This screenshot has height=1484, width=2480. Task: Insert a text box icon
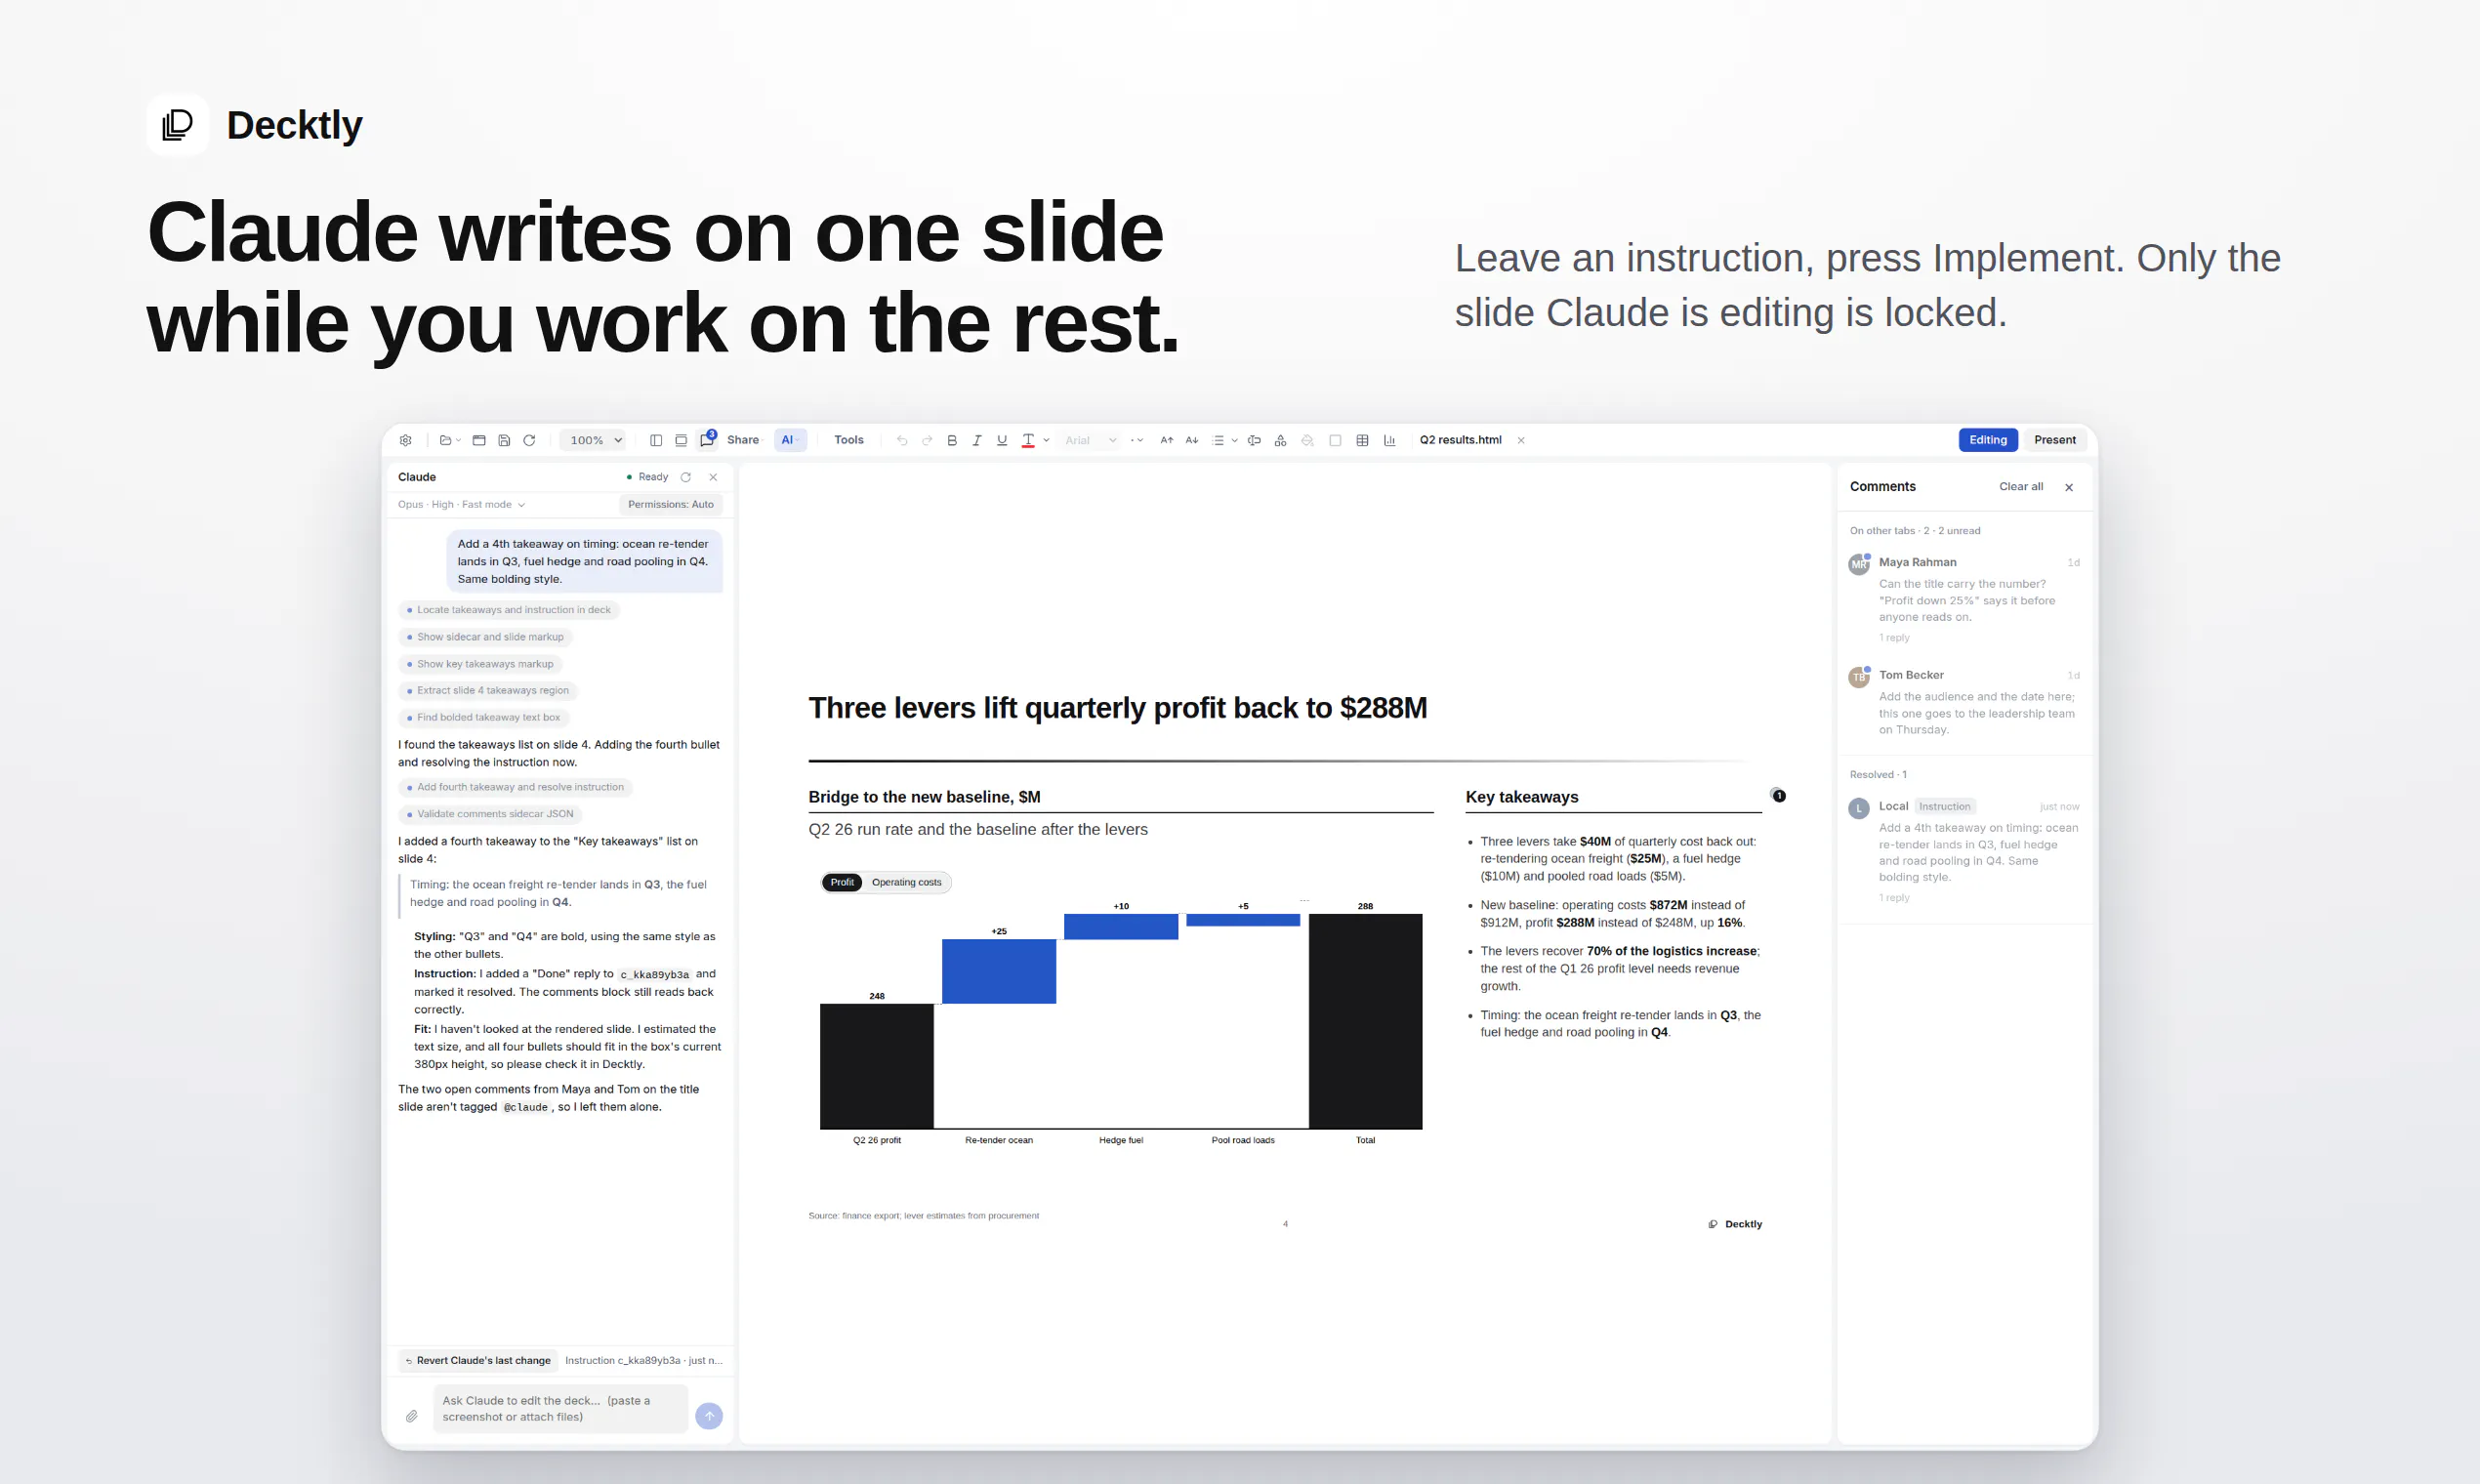[x=1254, y=440]
